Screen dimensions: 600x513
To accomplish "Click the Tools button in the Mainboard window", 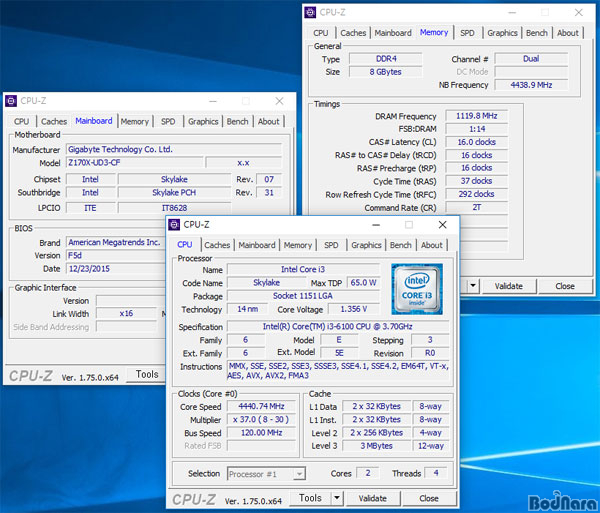I will [x=147, y=374].
